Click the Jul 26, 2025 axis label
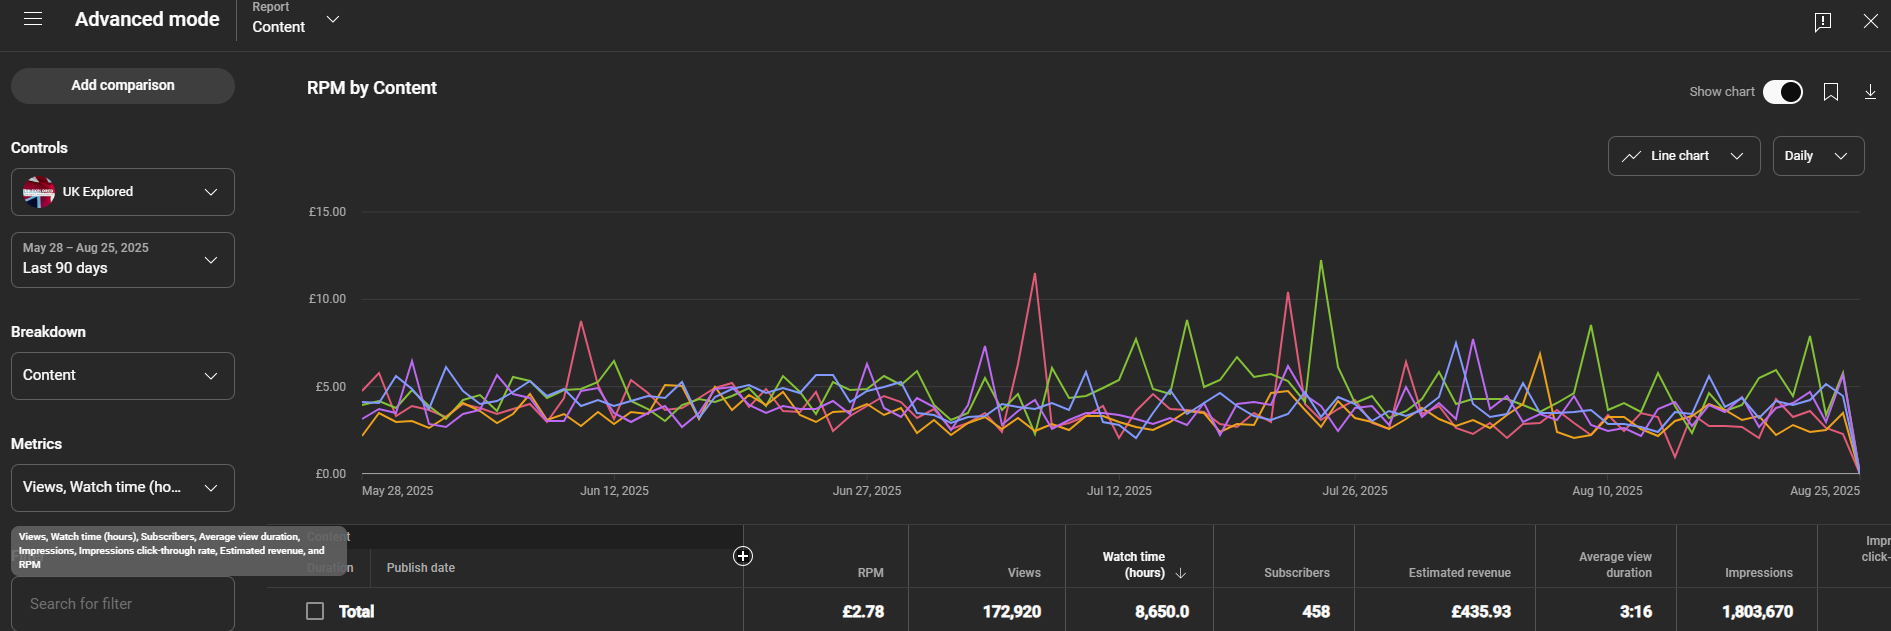Image resolution: width=1891 pixels, height=631 pixels. [1355, 491]
